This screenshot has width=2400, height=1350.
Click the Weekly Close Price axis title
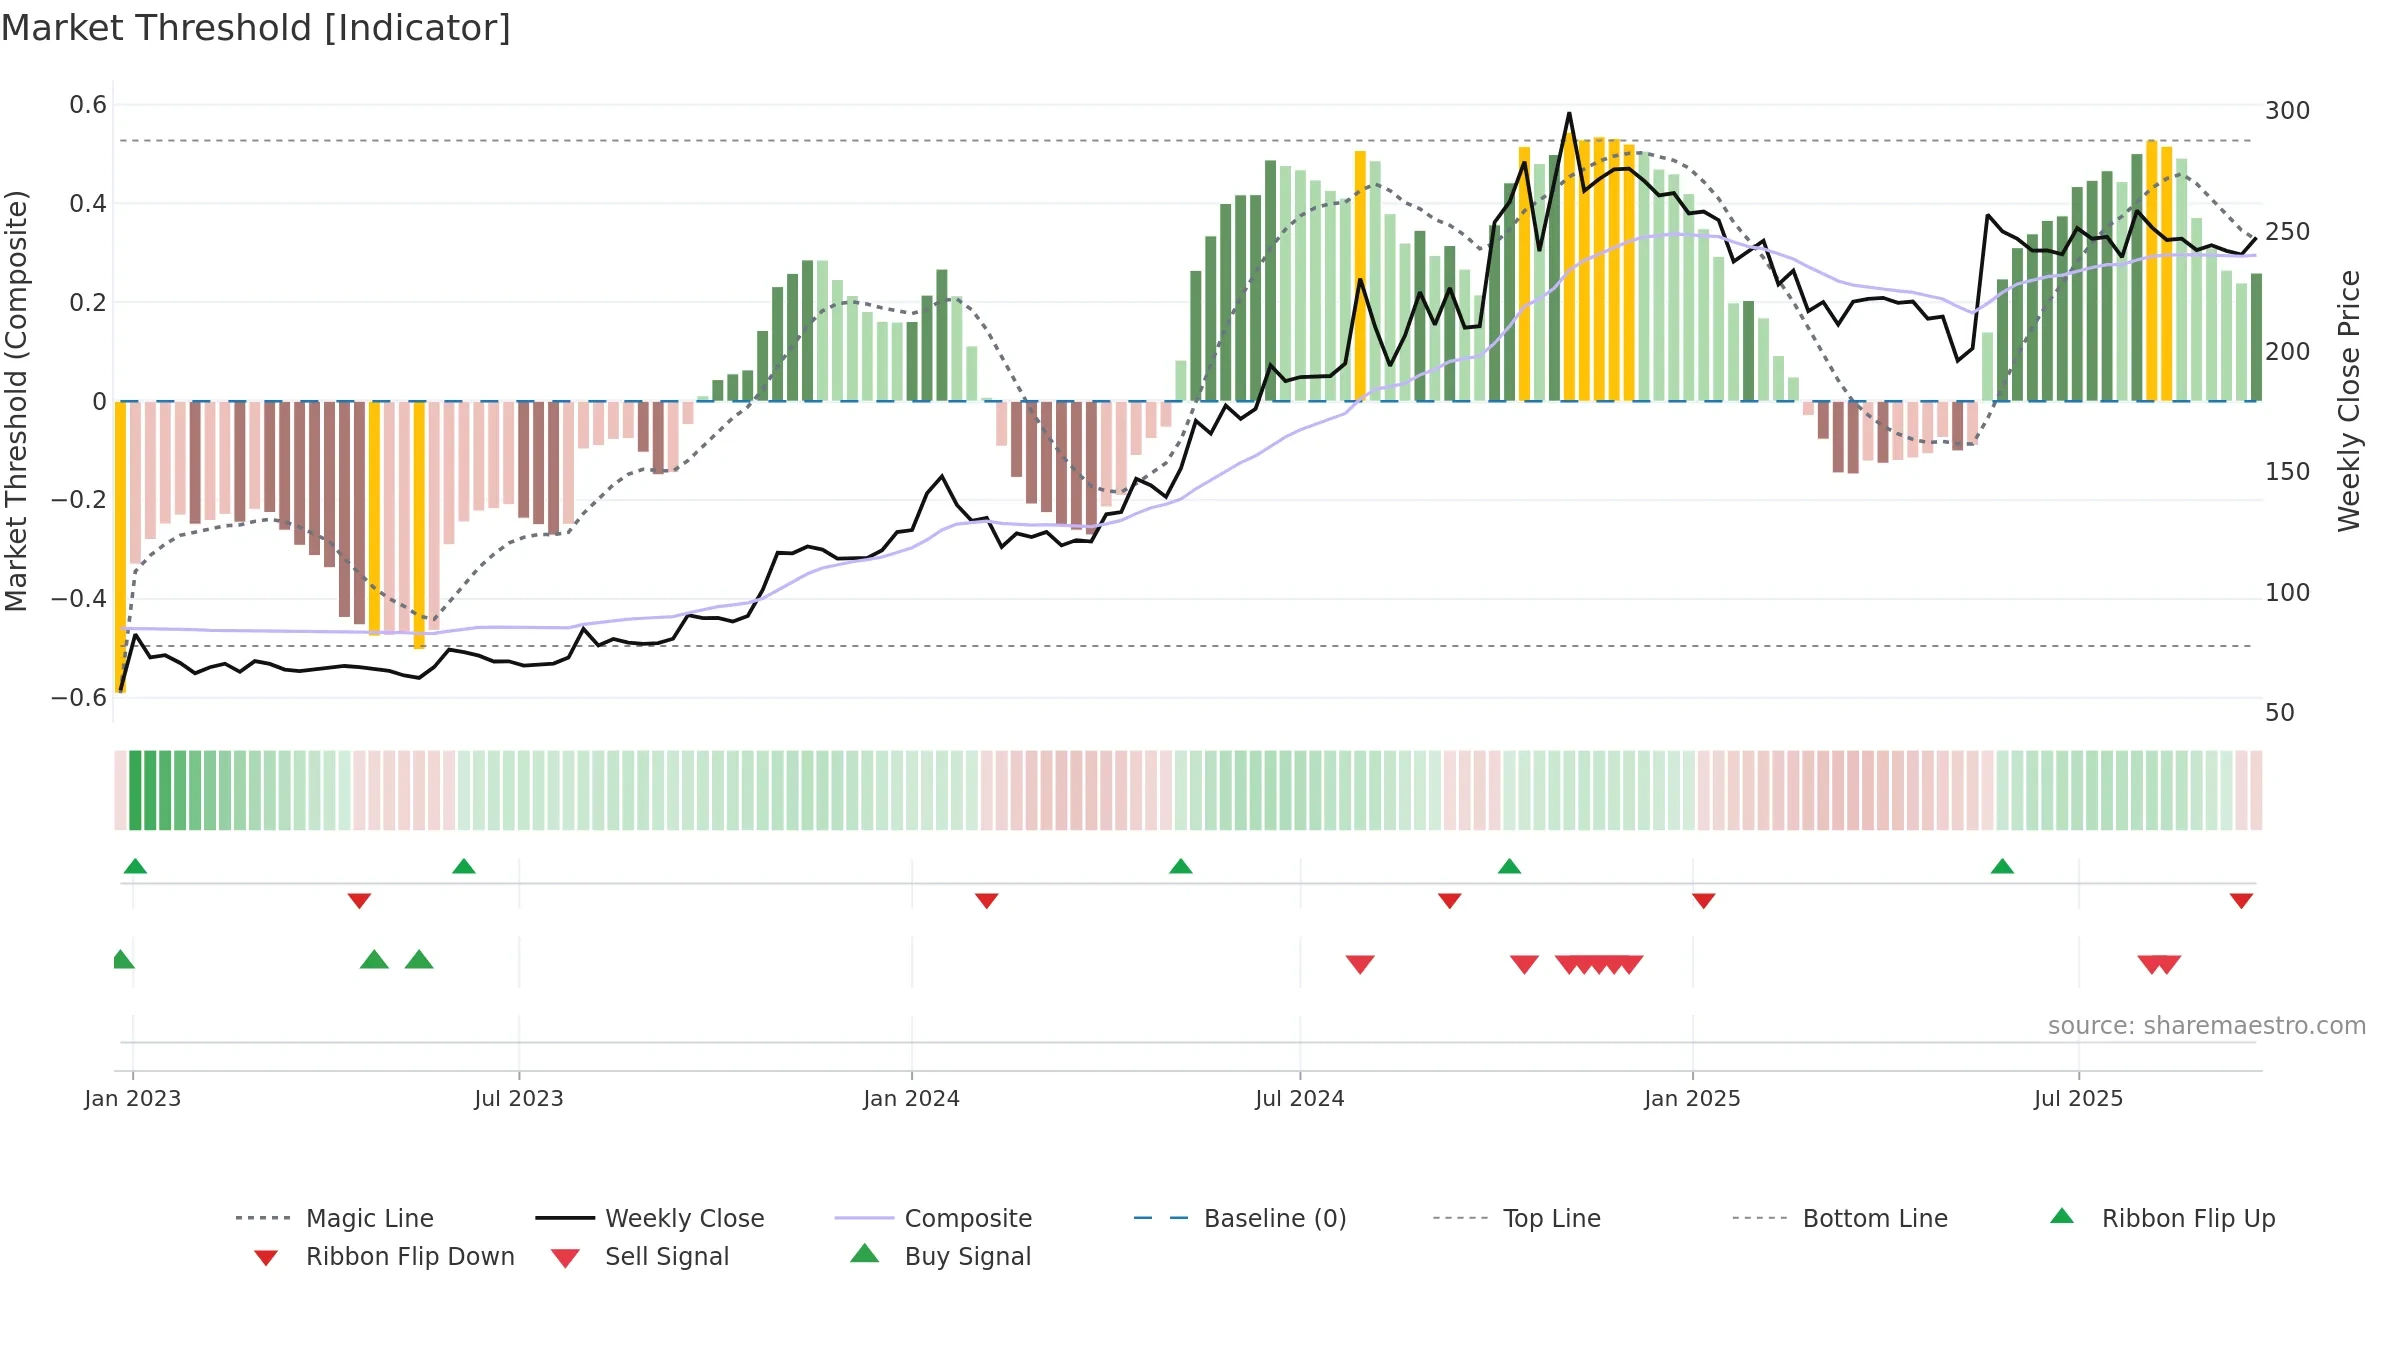pos(2349,401)
